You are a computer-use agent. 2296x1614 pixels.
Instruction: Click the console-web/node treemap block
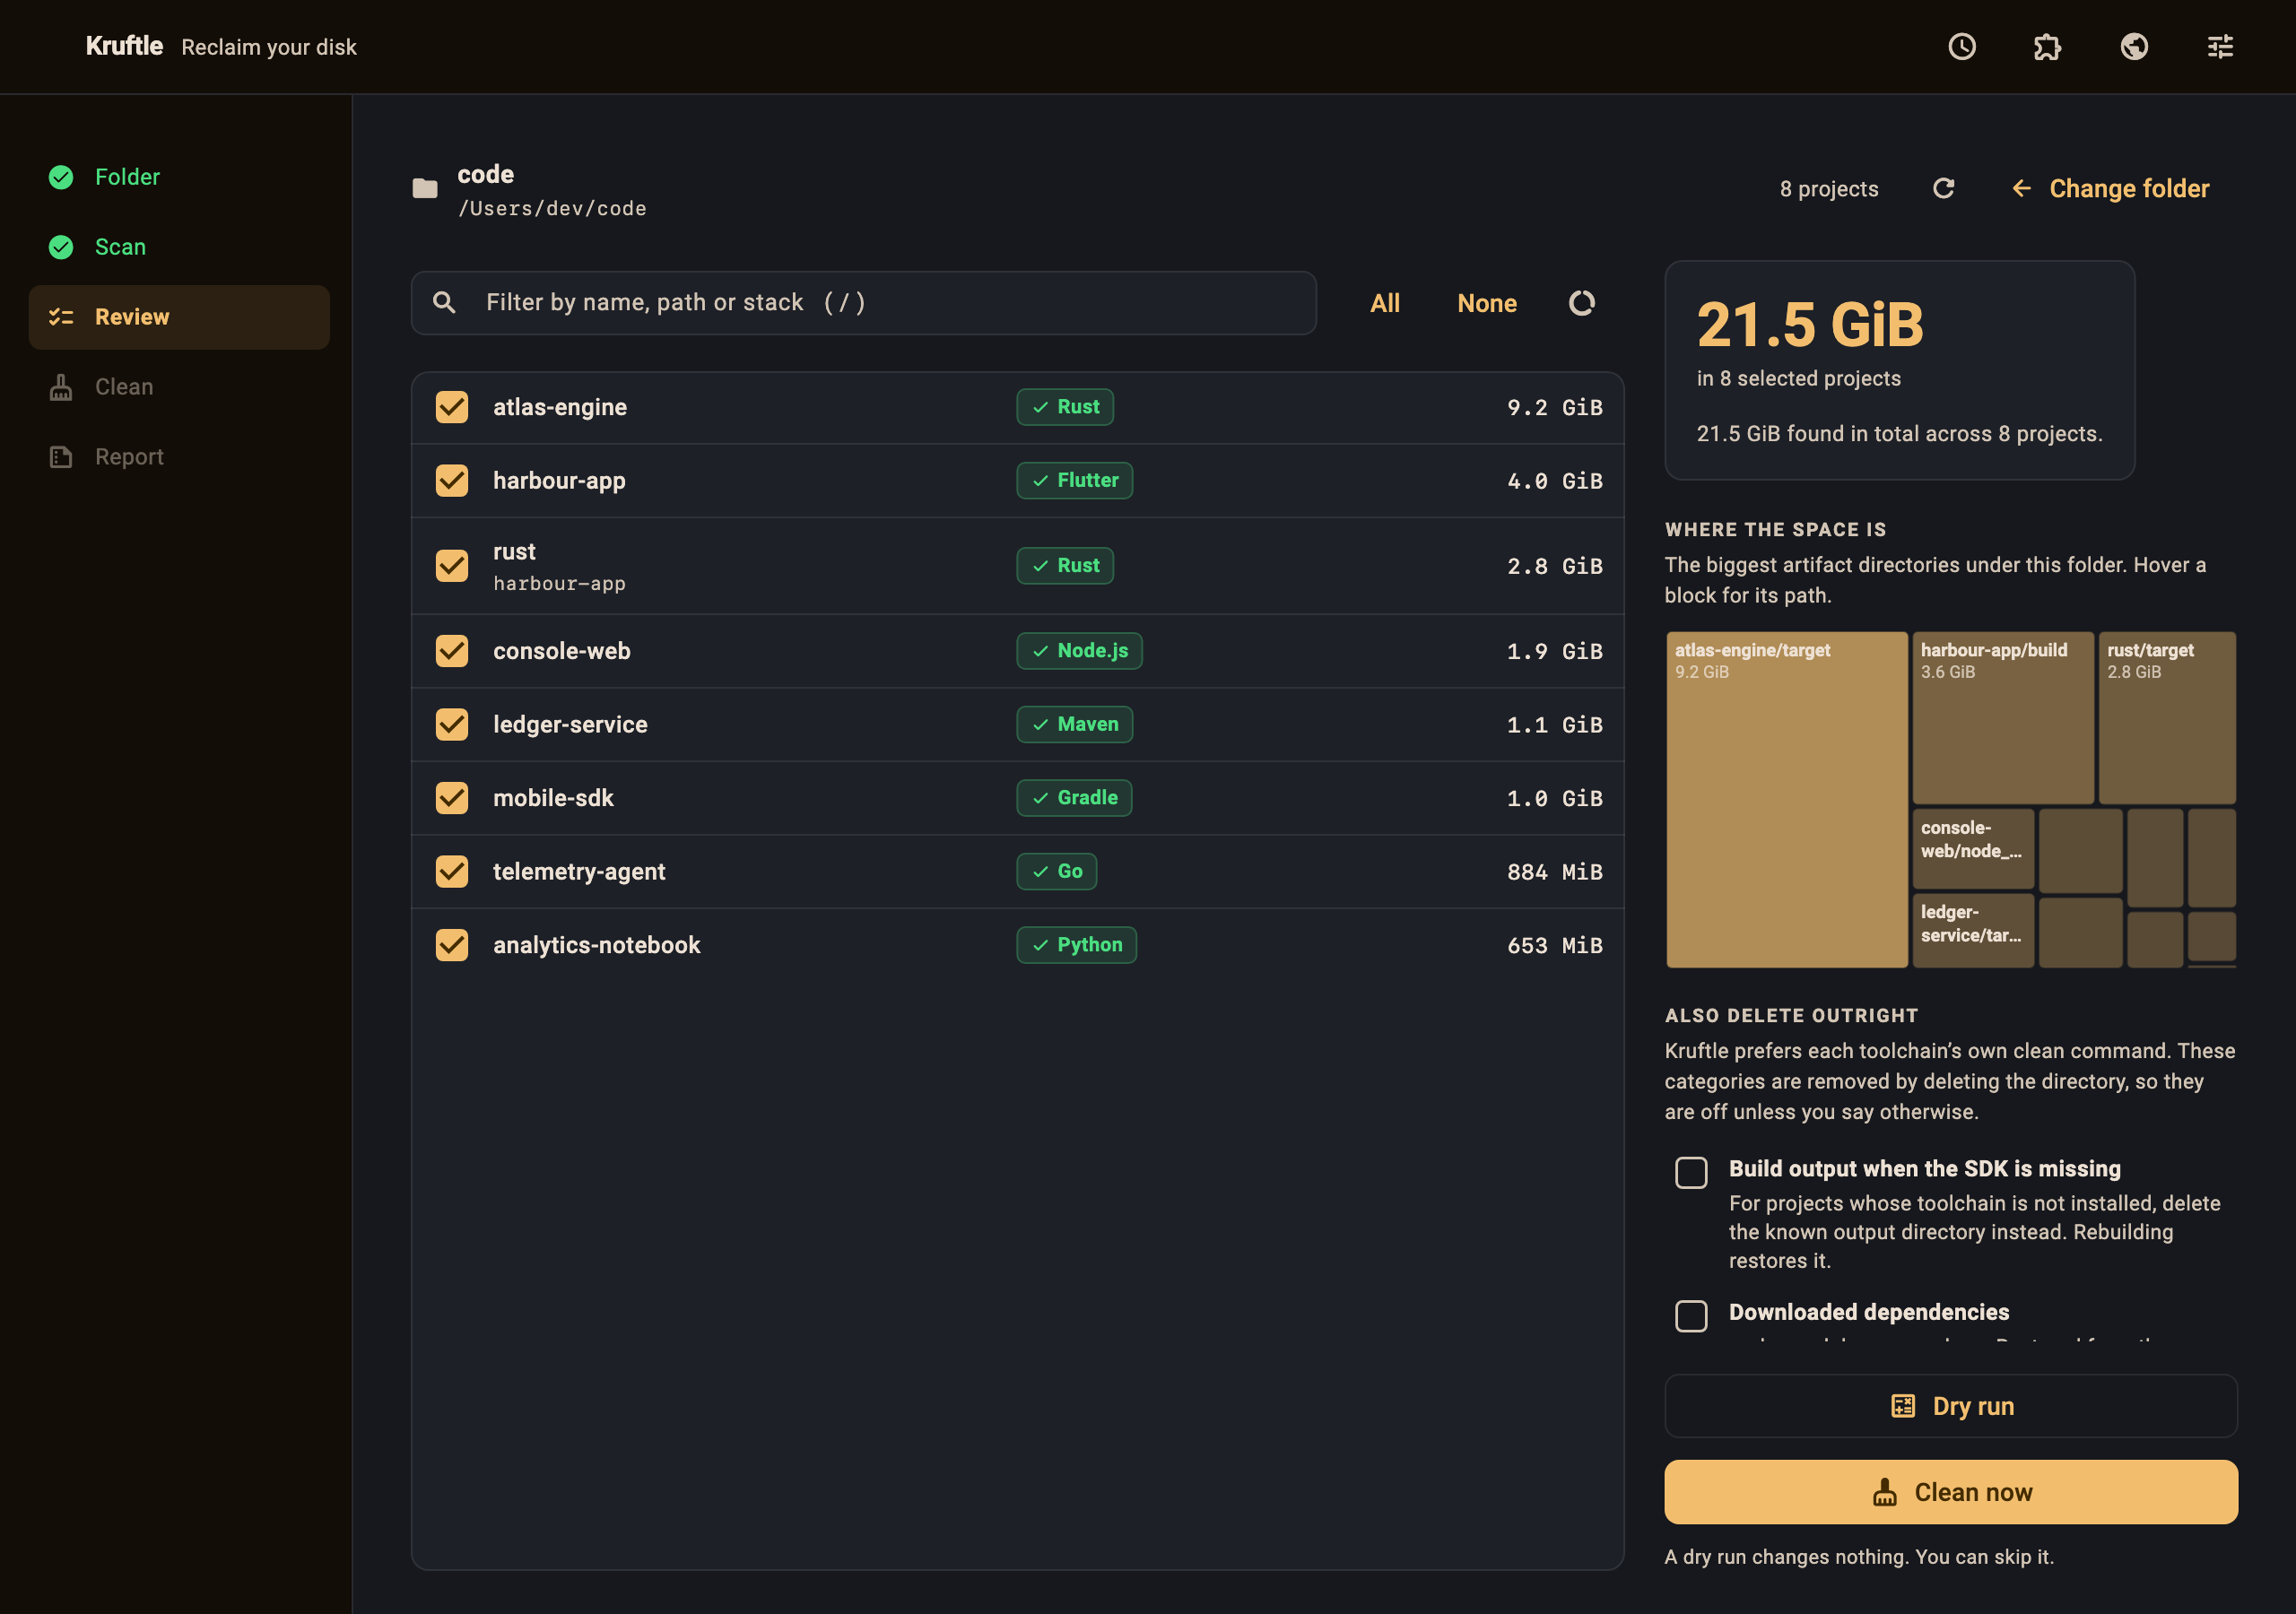[1973, 849]
